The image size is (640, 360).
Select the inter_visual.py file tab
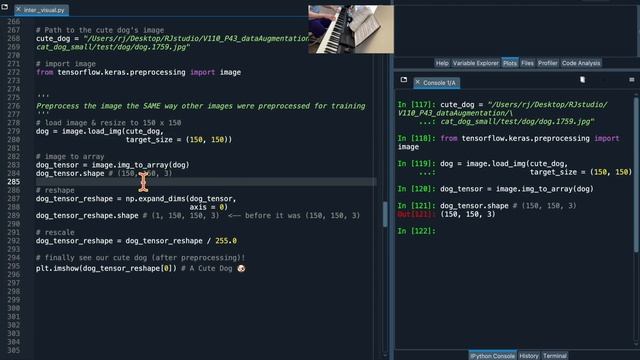(41, 10)
